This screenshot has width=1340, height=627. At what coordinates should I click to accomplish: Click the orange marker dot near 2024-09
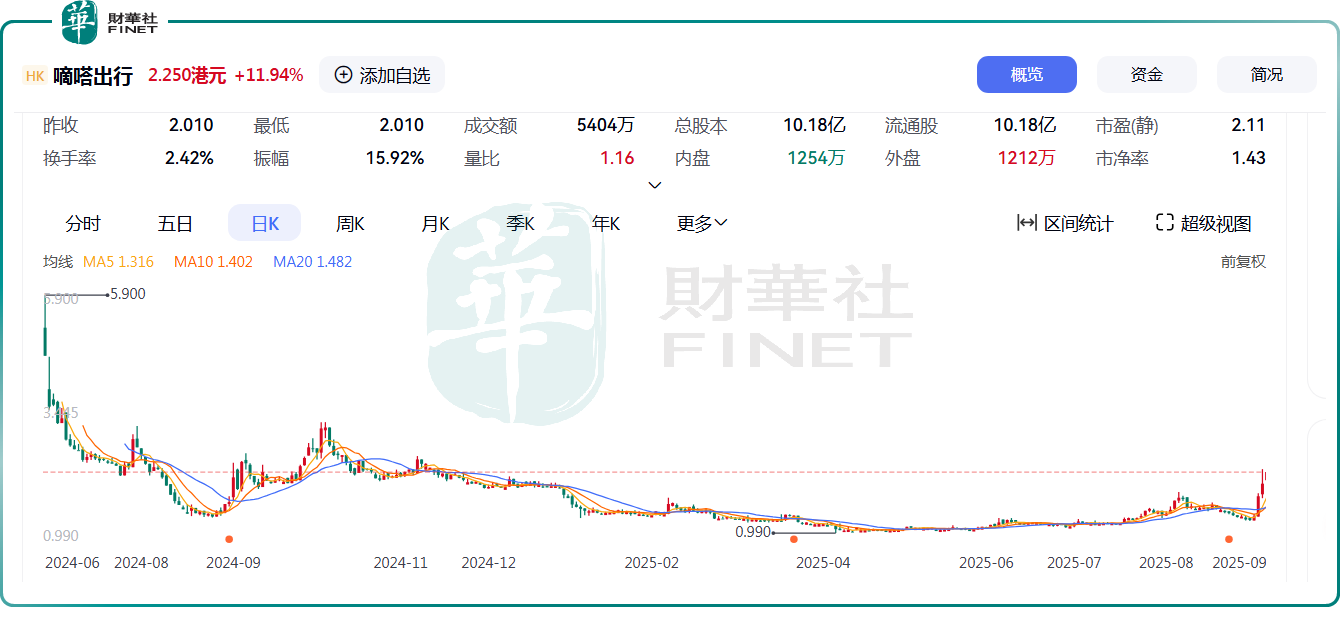pyautogui.click(x=229, y=539)
